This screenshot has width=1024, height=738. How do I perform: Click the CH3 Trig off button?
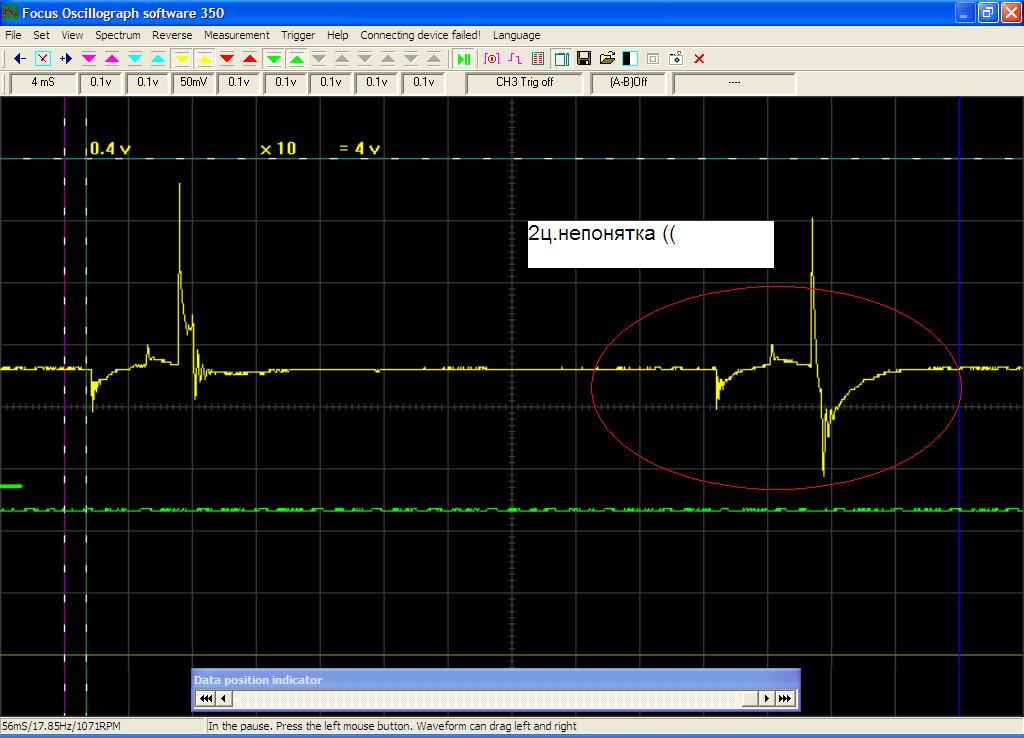click(524, 82)
